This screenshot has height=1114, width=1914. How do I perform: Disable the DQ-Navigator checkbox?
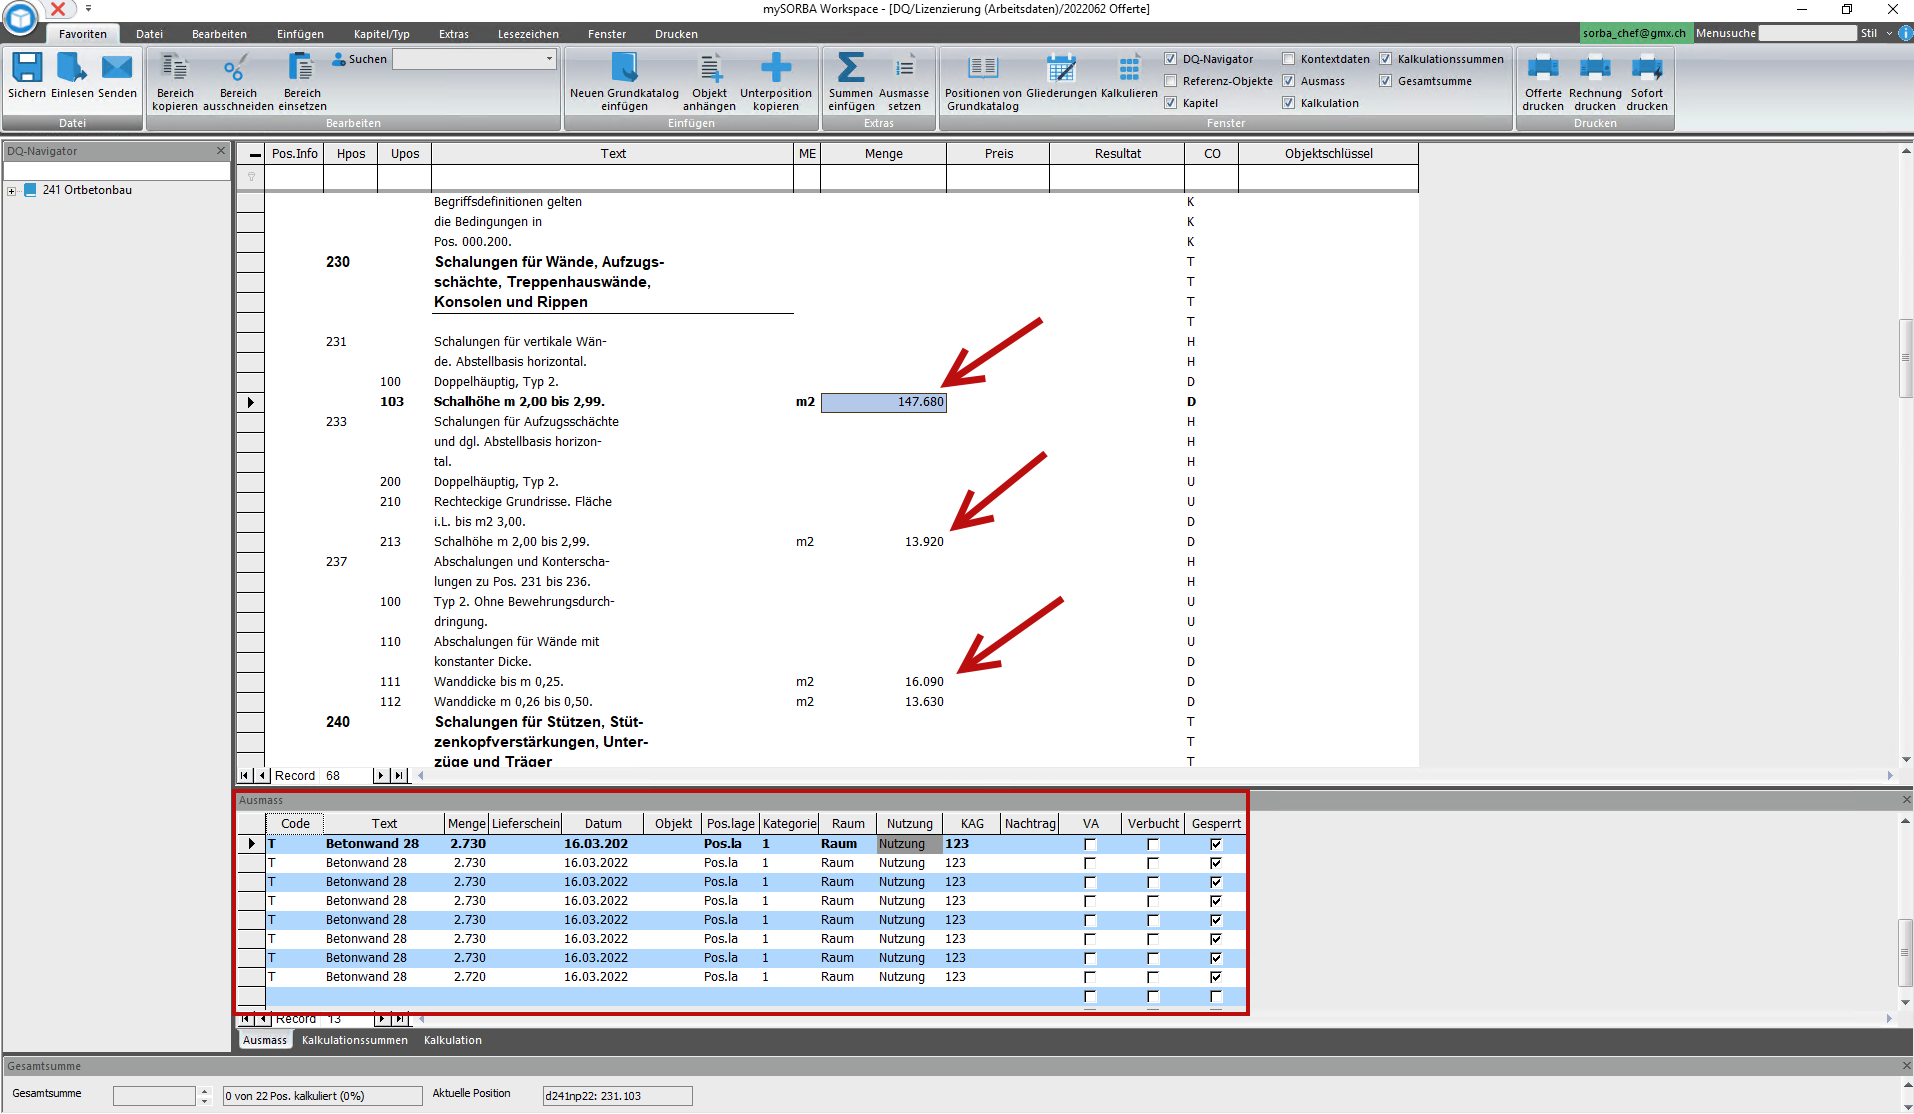click(x=1170, y=59)
